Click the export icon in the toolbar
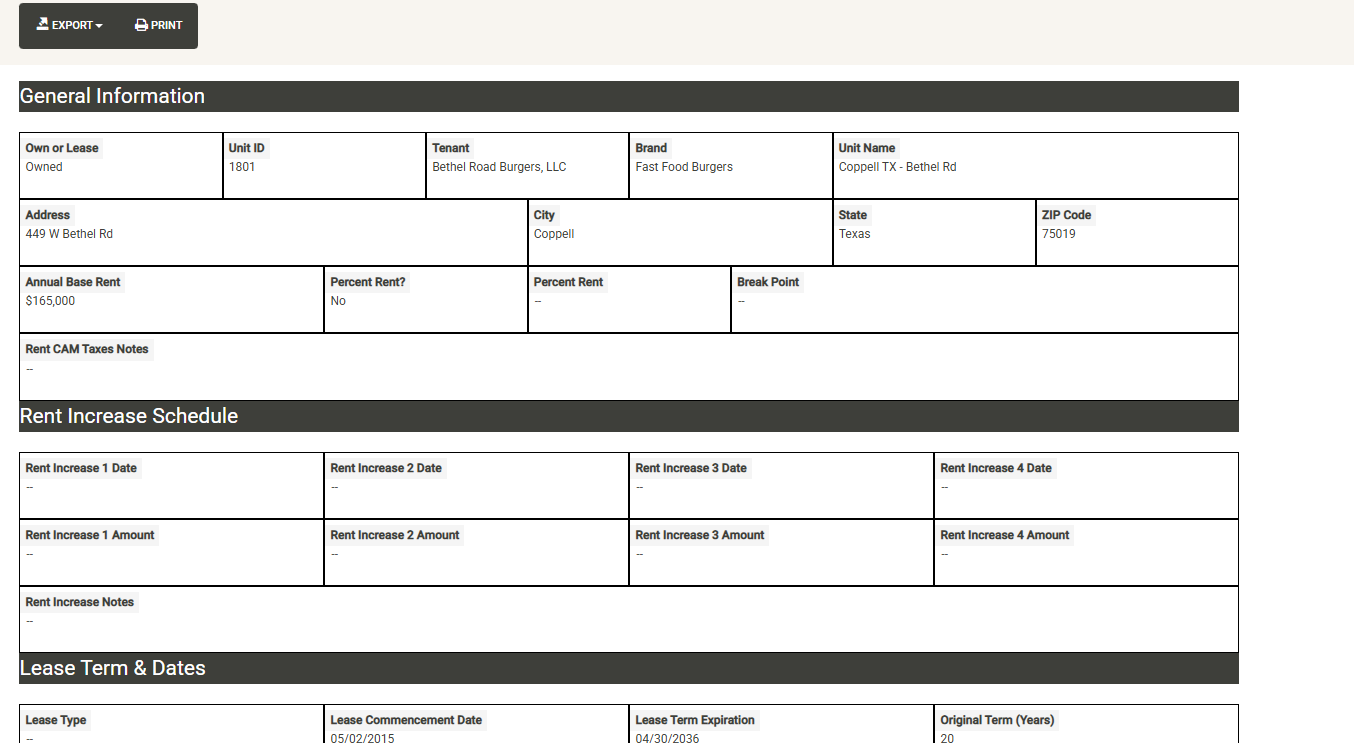This screenshot has width=1354, height=743. click(x=42, y=25)
